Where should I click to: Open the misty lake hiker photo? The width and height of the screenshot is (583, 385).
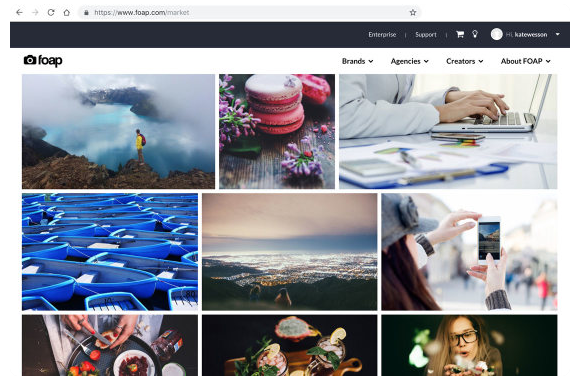click(x=118, y=131)
